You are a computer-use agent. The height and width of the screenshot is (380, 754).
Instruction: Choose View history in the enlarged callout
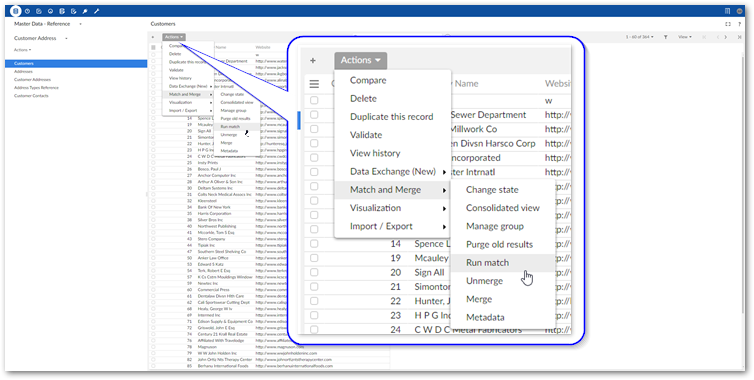point(392,153)
